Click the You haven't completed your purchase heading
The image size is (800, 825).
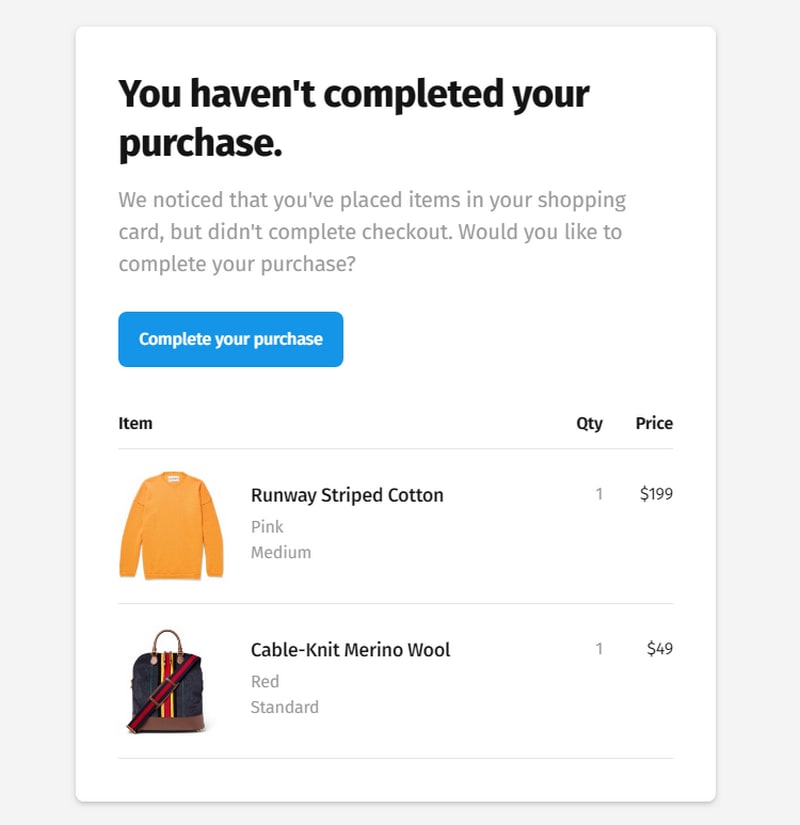pyautogui.click(x=354, y=118)
